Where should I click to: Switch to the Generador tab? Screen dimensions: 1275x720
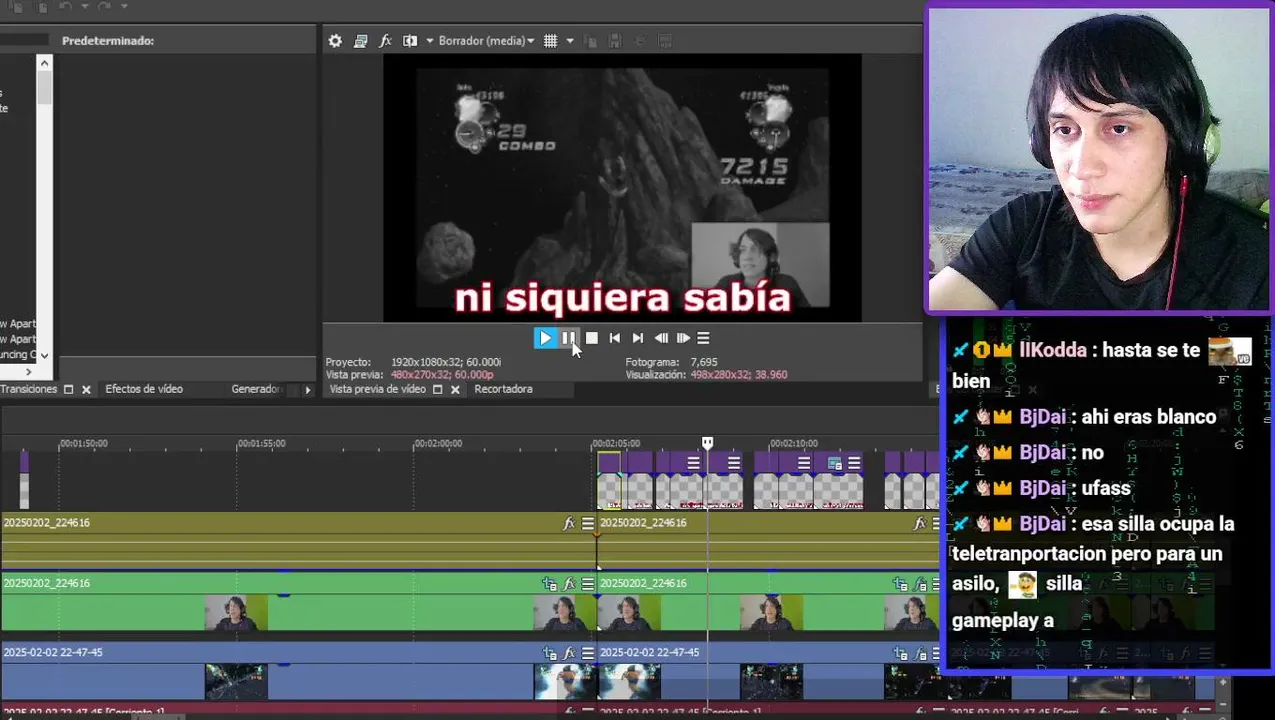(x=256, y=389)
